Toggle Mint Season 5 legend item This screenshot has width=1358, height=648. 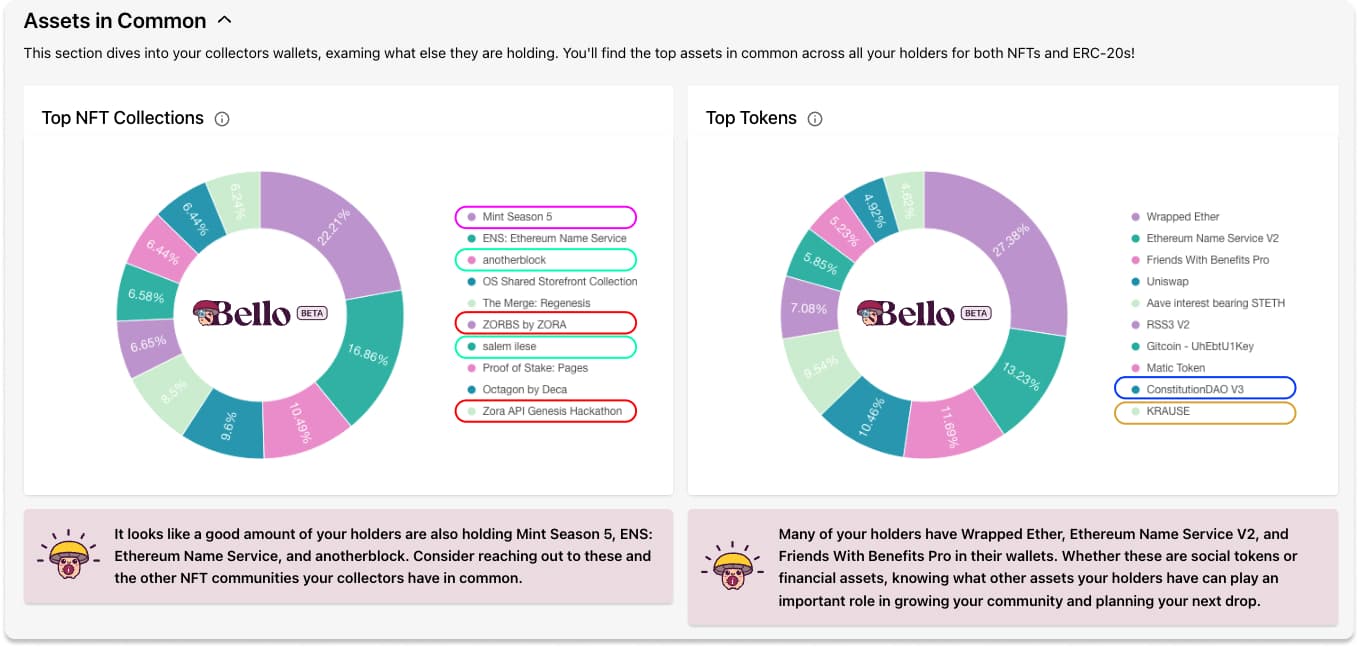click(x=545, y=217)
